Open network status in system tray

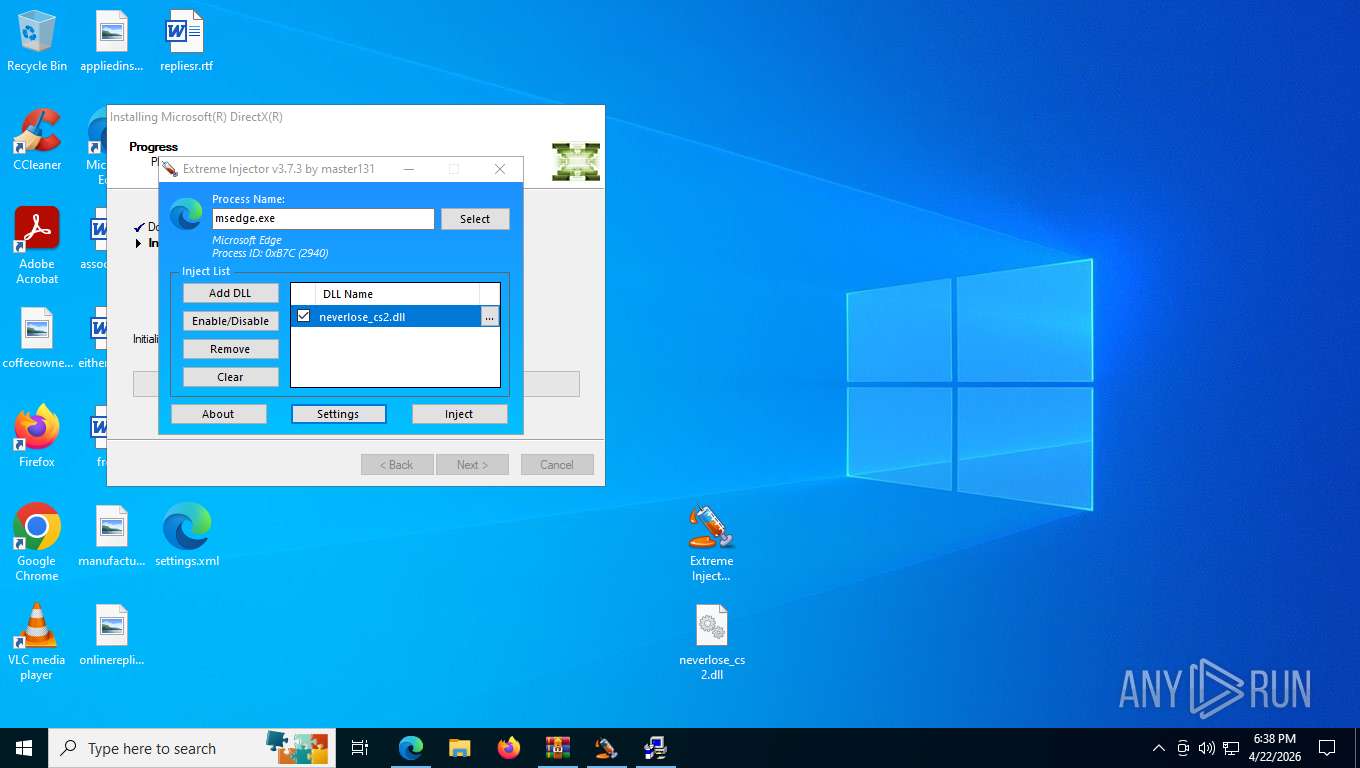1231,748
